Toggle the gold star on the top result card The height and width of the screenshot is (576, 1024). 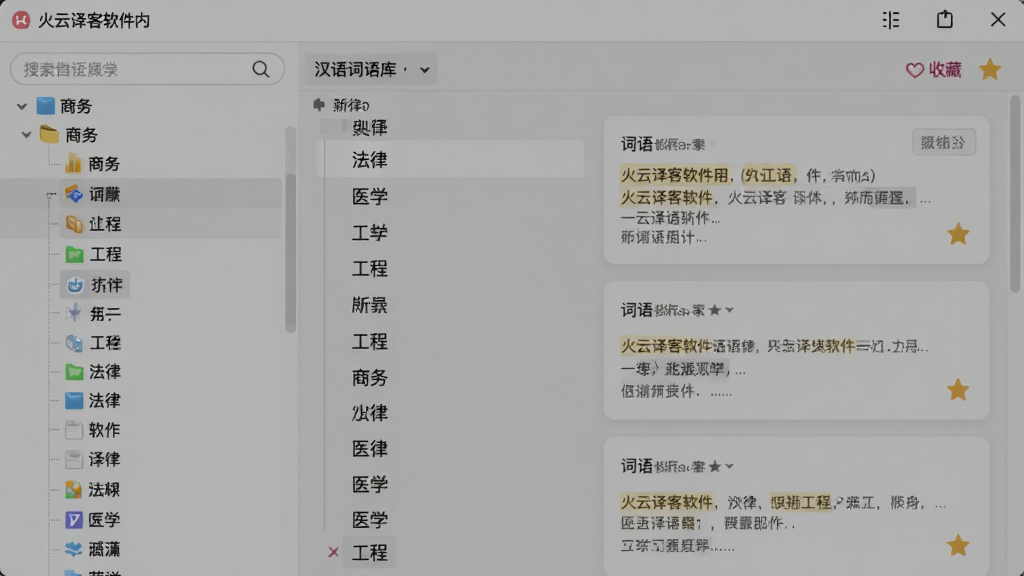pyautogui.click(x=958, y=234)
